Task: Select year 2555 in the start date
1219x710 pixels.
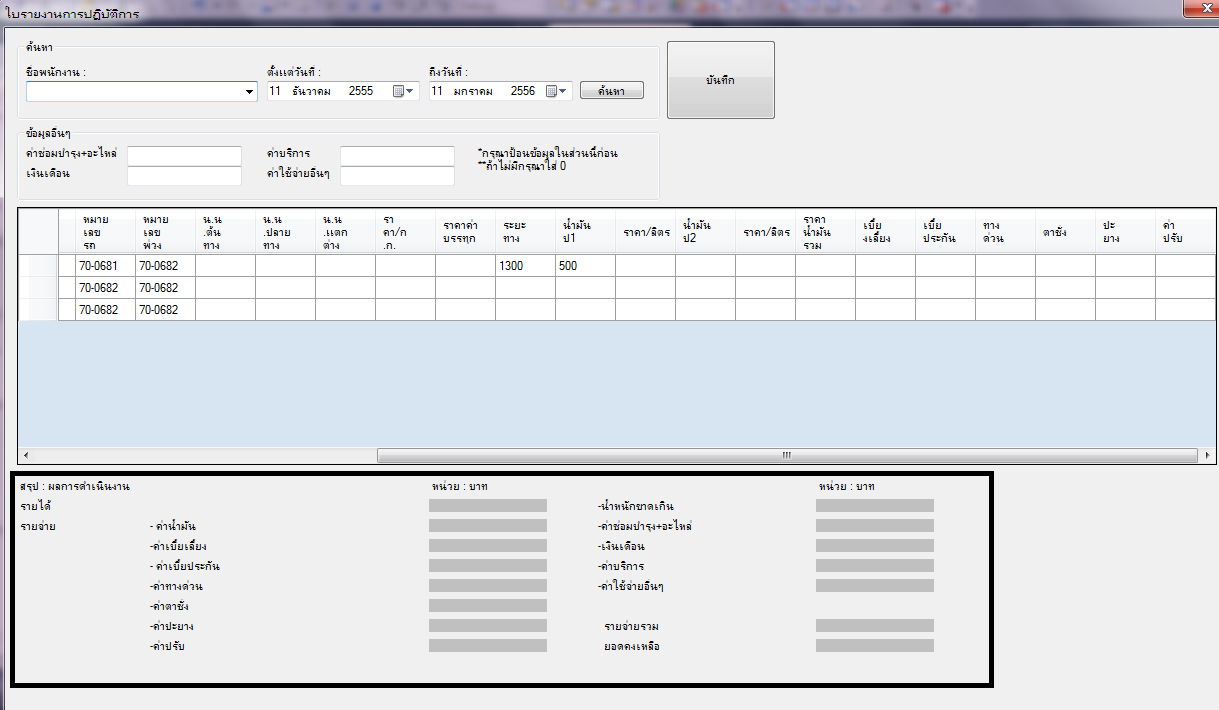Action: pos(361,91)
